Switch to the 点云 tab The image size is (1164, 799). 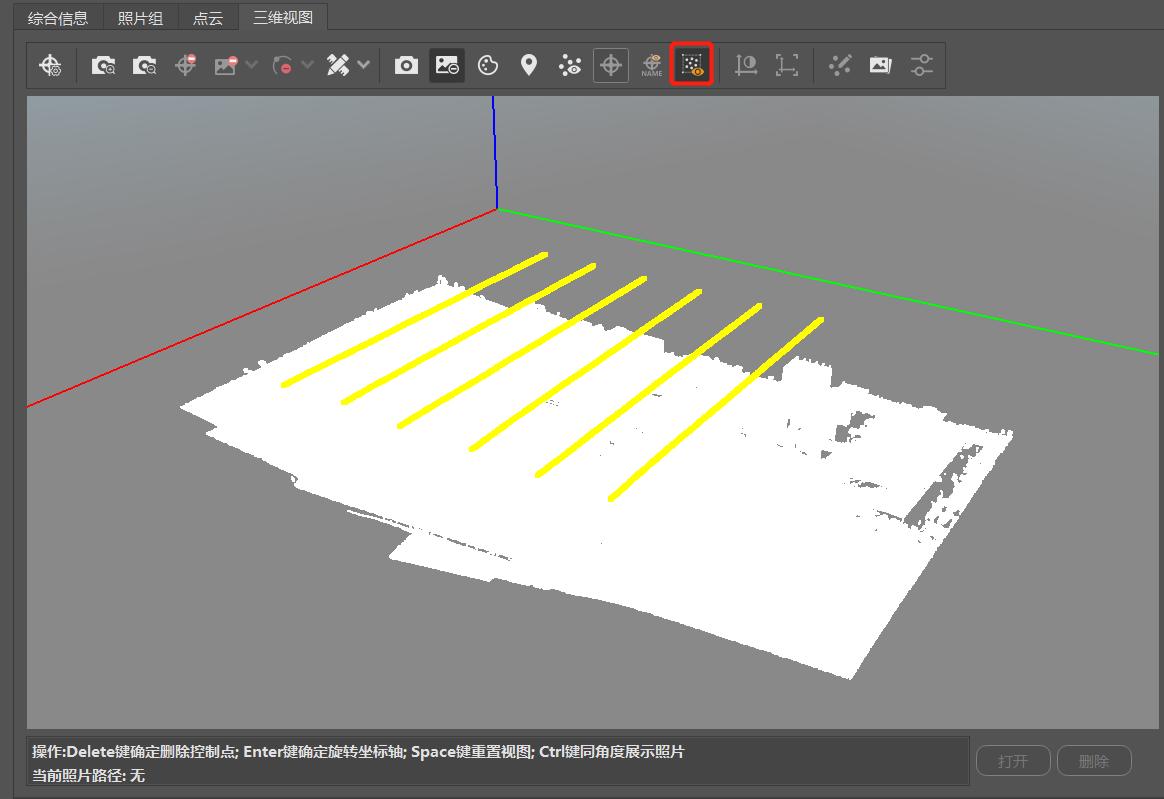pyautogui.click(x=208, y=18)
